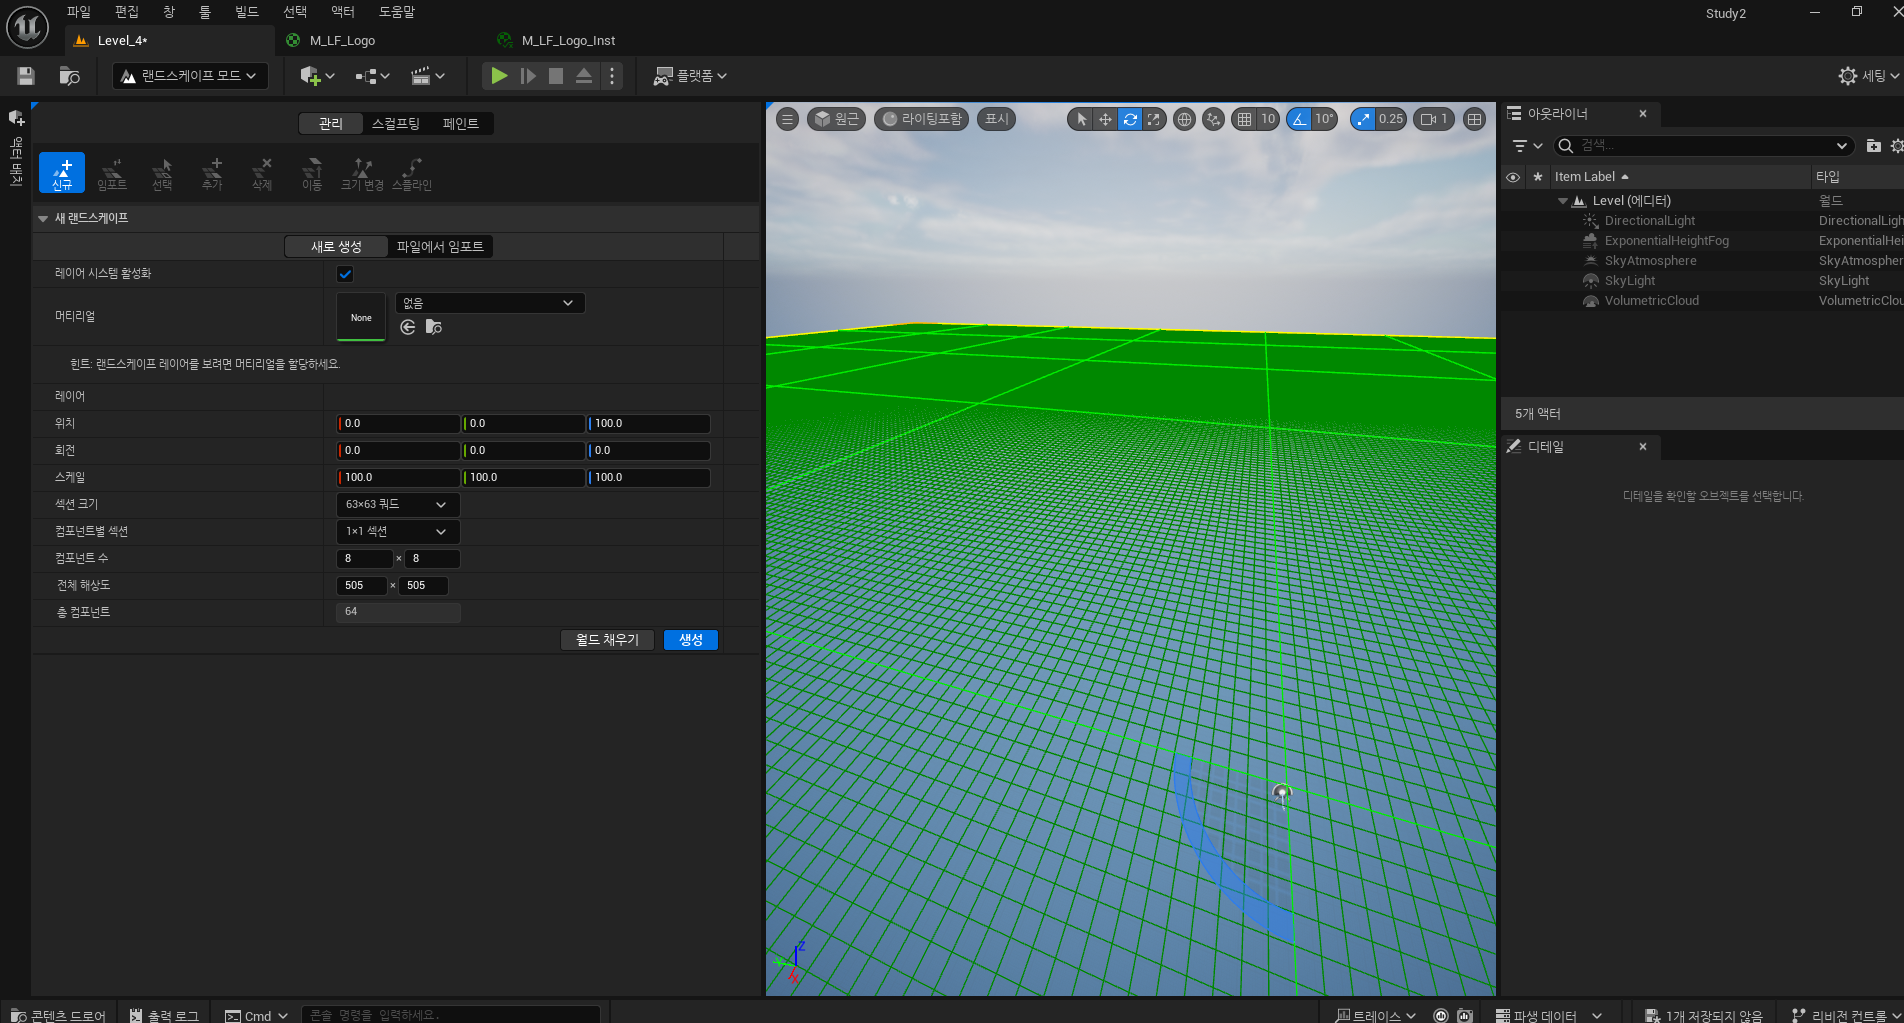Switch to the Manage (관리) tab
This screenshot has height=1023, width=1904.
330,124
